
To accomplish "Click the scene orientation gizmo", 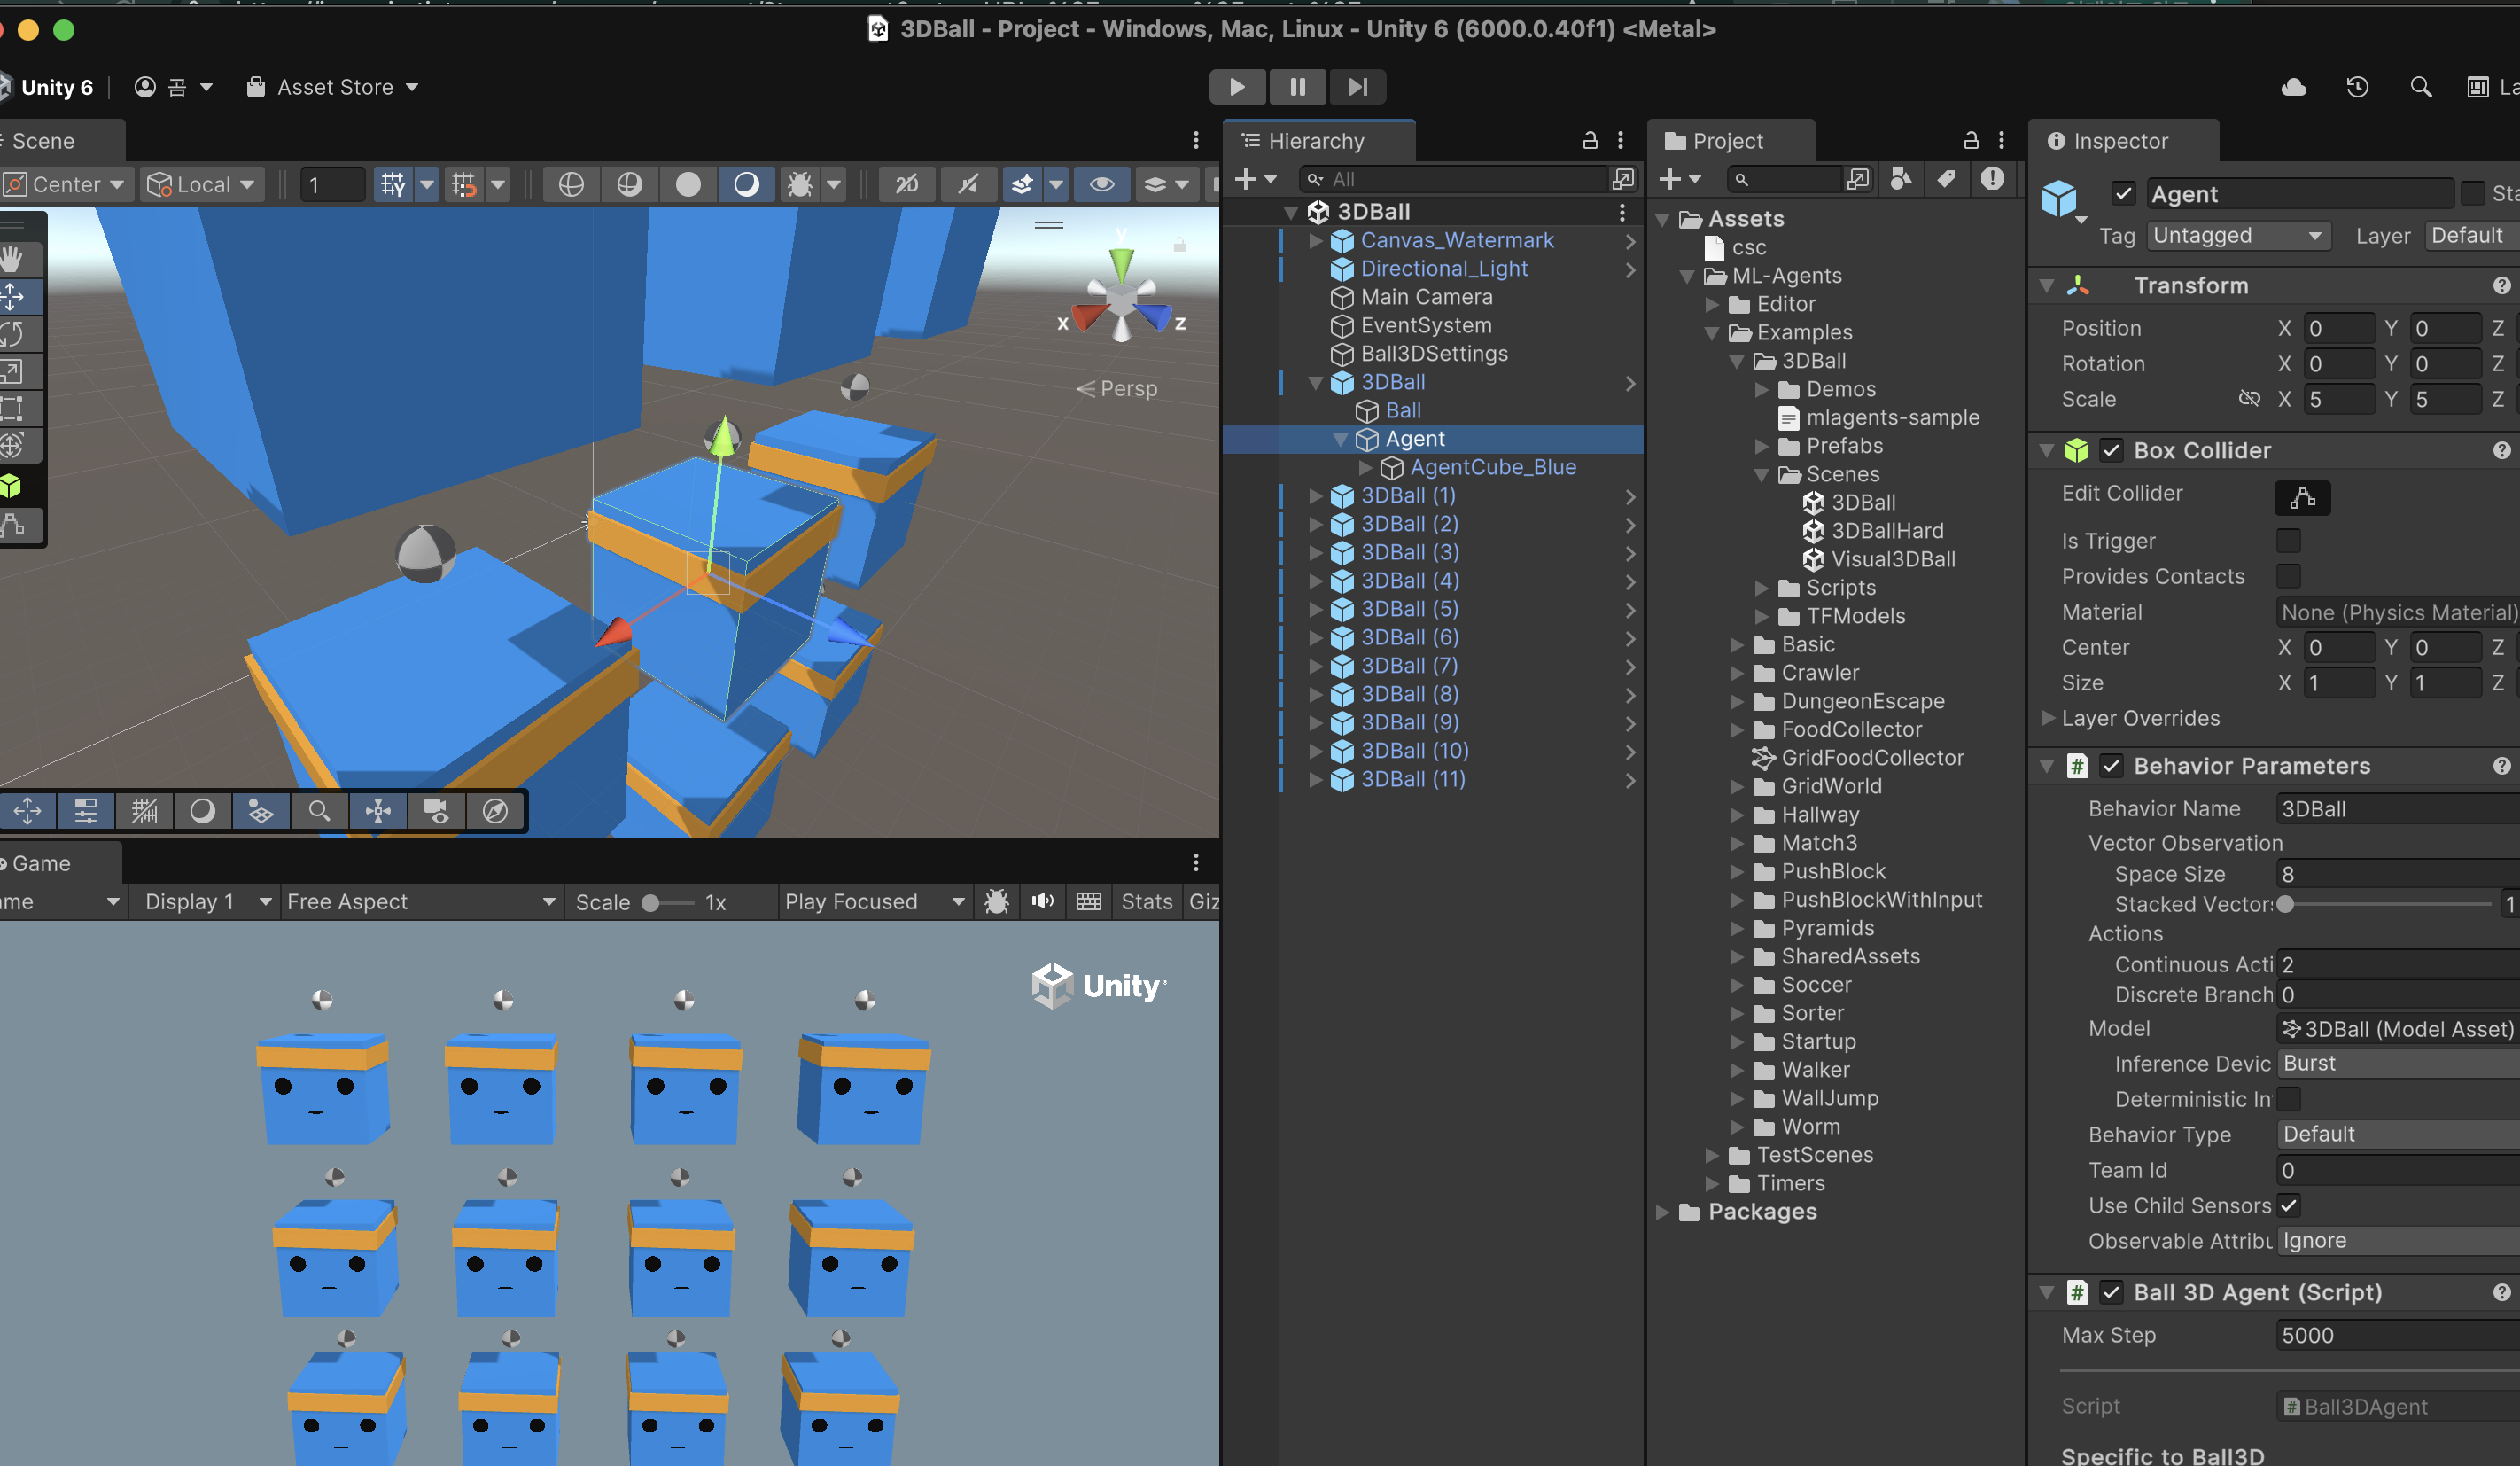I will [1121, 298].
